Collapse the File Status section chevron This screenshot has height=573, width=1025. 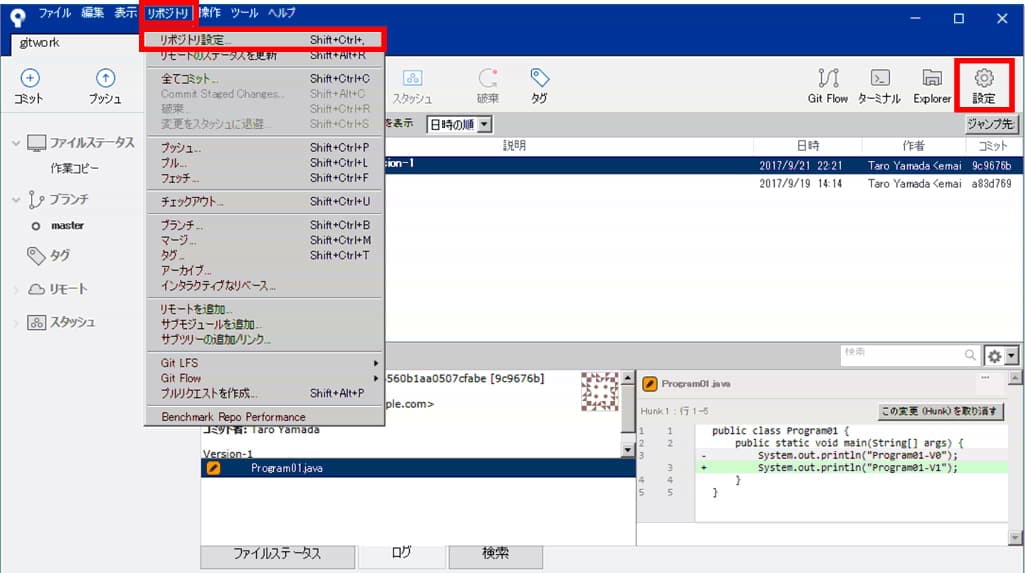pyautogui.click(x=16, y=143)
